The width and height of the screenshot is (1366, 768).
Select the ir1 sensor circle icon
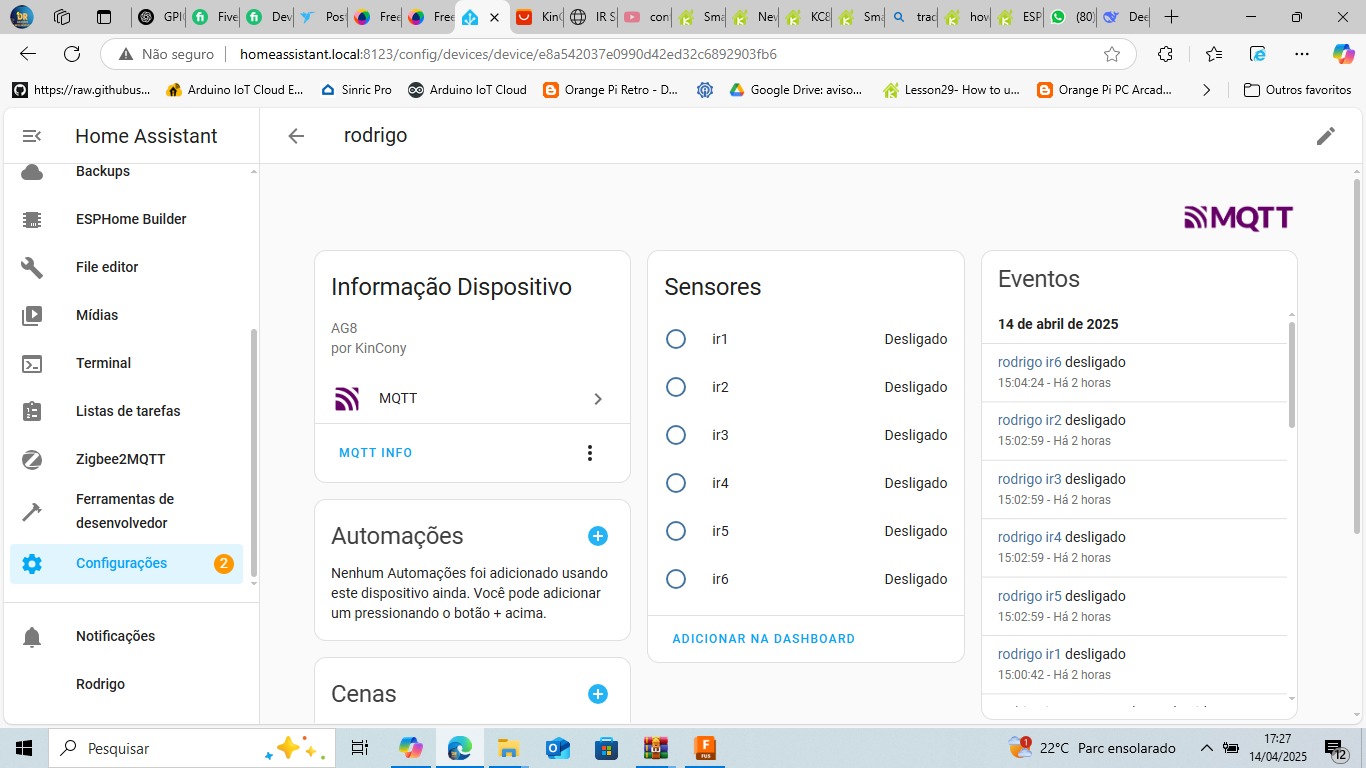tap(676, 339)
